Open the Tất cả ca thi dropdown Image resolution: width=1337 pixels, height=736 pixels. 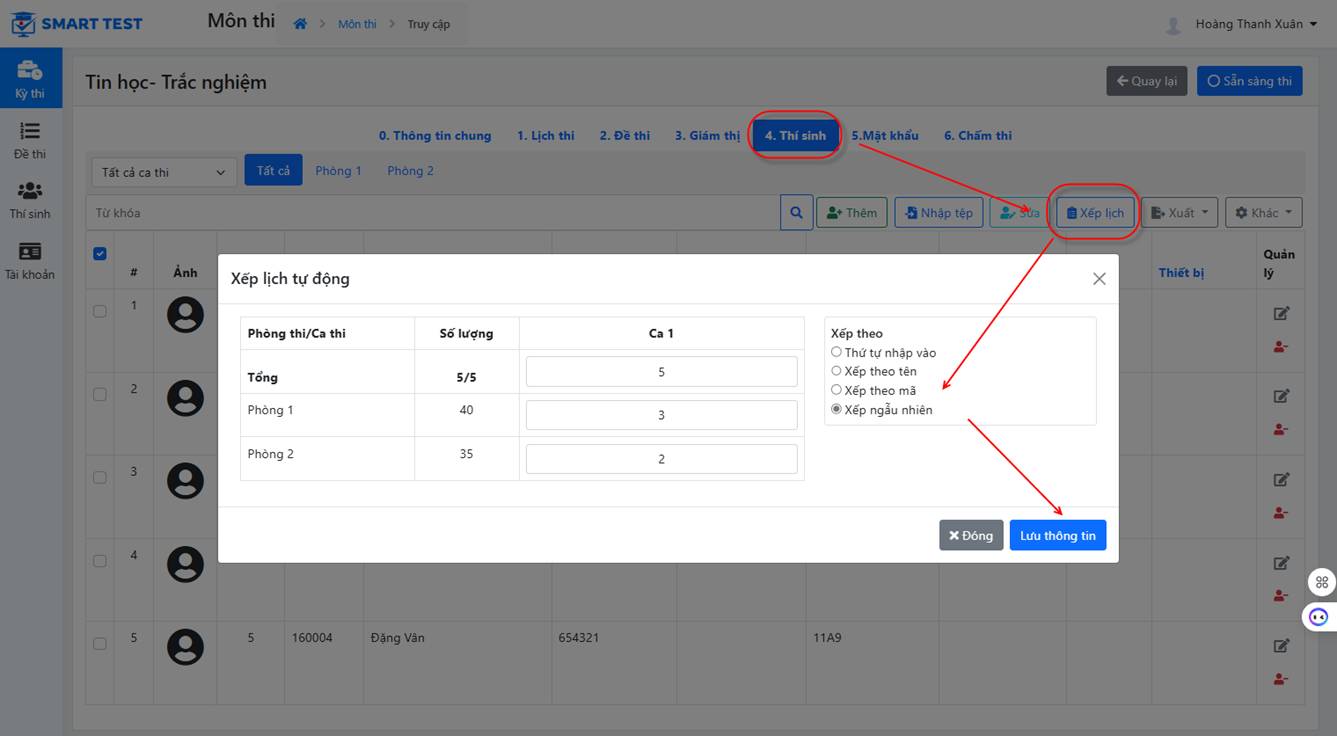(164, 172)
